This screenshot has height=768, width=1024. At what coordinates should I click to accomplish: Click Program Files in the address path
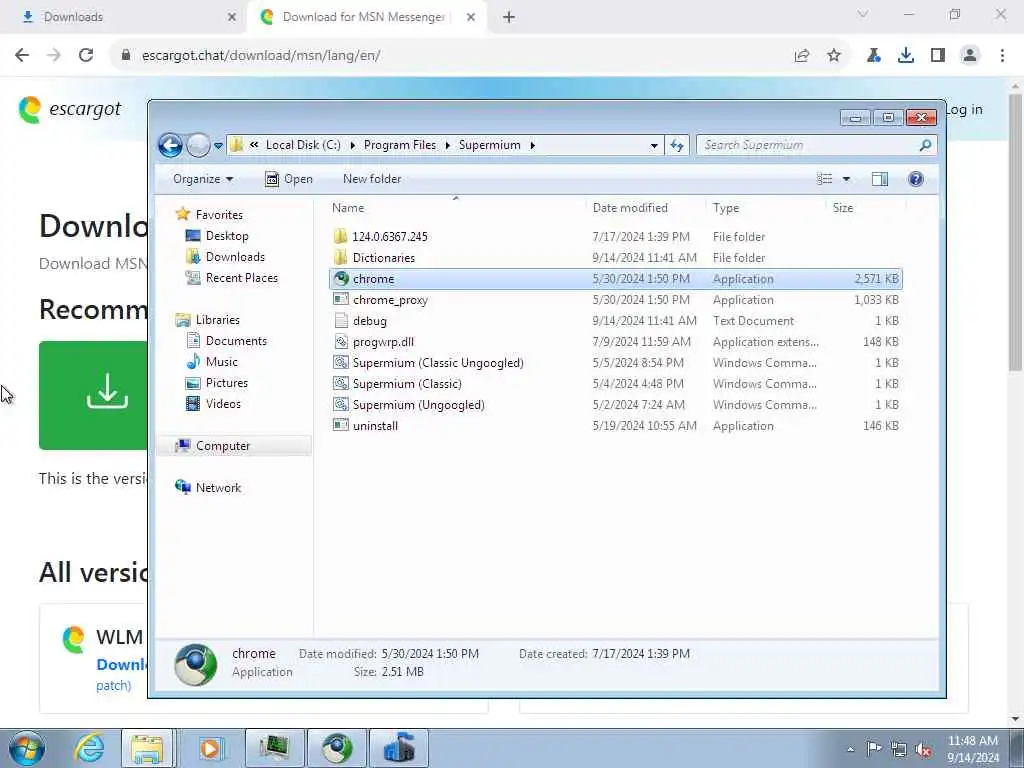click(400, 145)
